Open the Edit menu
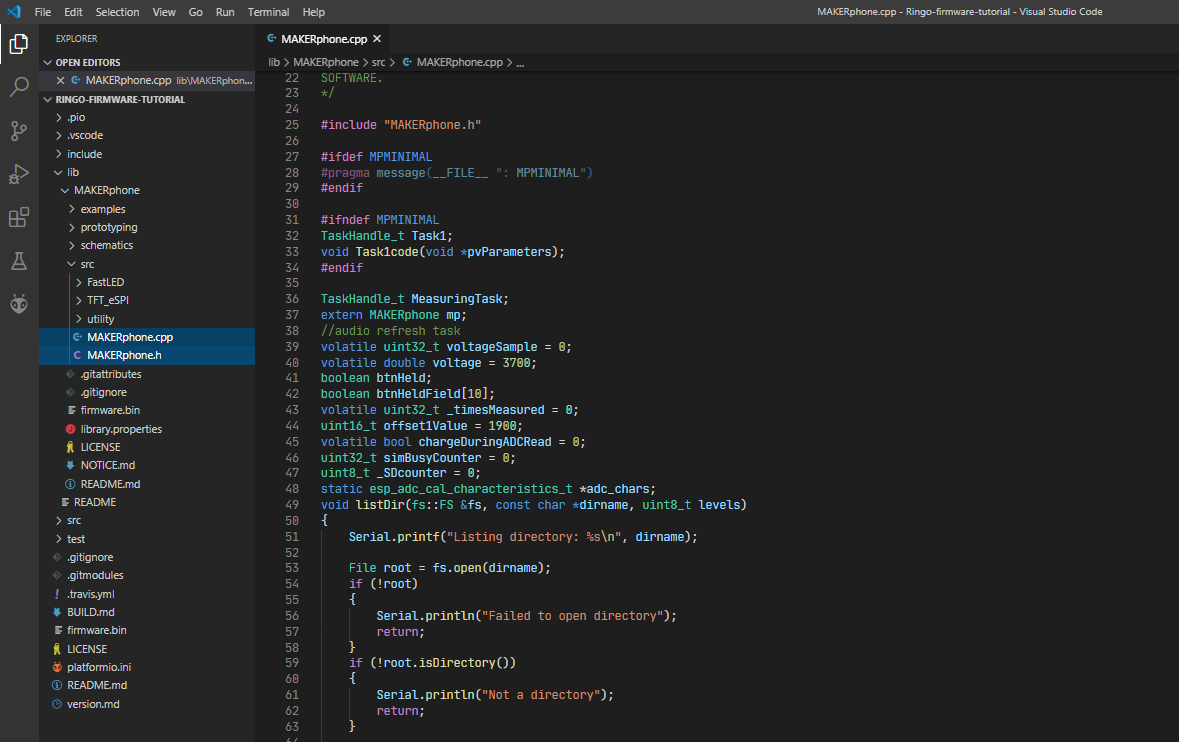The height and width of the screenshot is (742, 1179). 73,12
